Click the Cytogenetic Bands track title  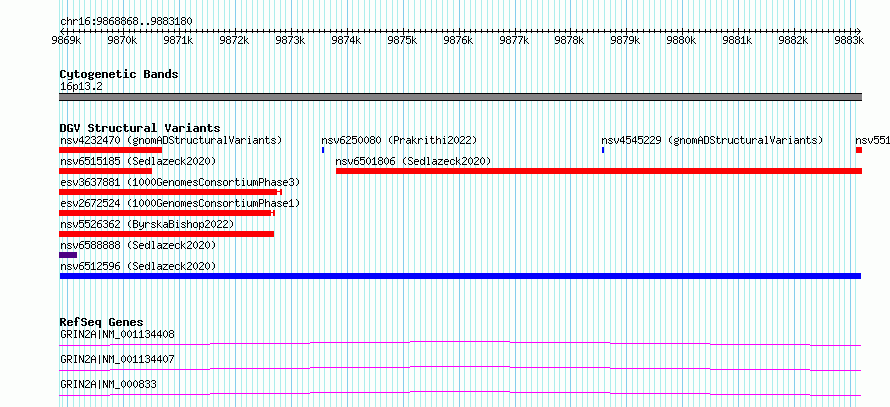tap(119, 74)
